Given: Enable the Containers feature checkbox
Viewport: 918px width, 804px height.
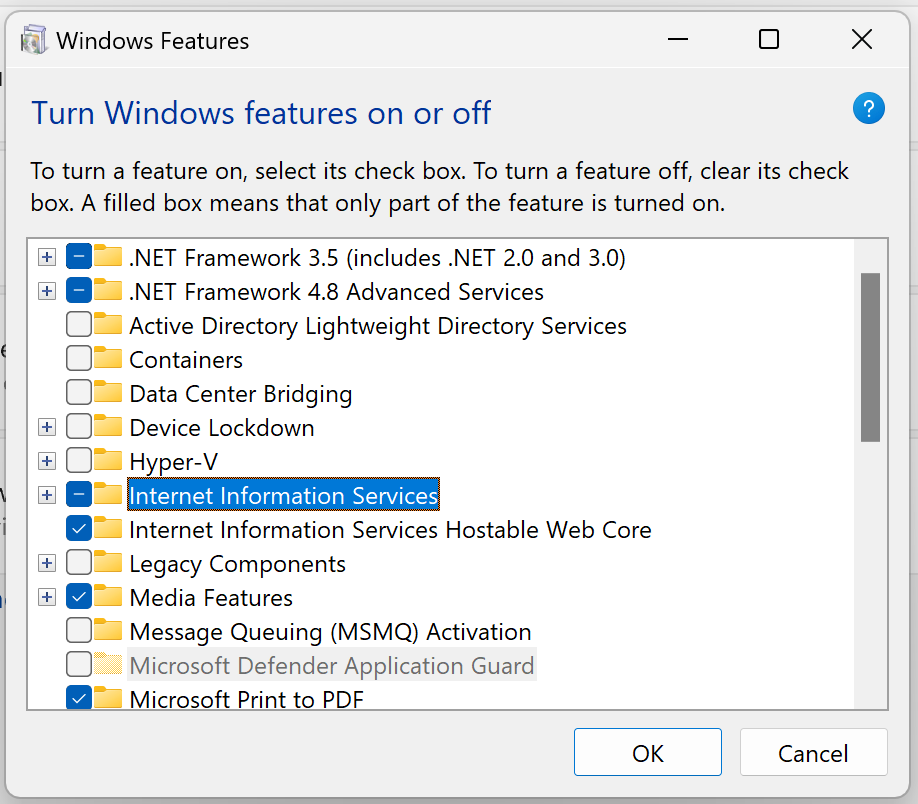Looking at the screenshot, I should pyautogui.click(x=78, y=358).
